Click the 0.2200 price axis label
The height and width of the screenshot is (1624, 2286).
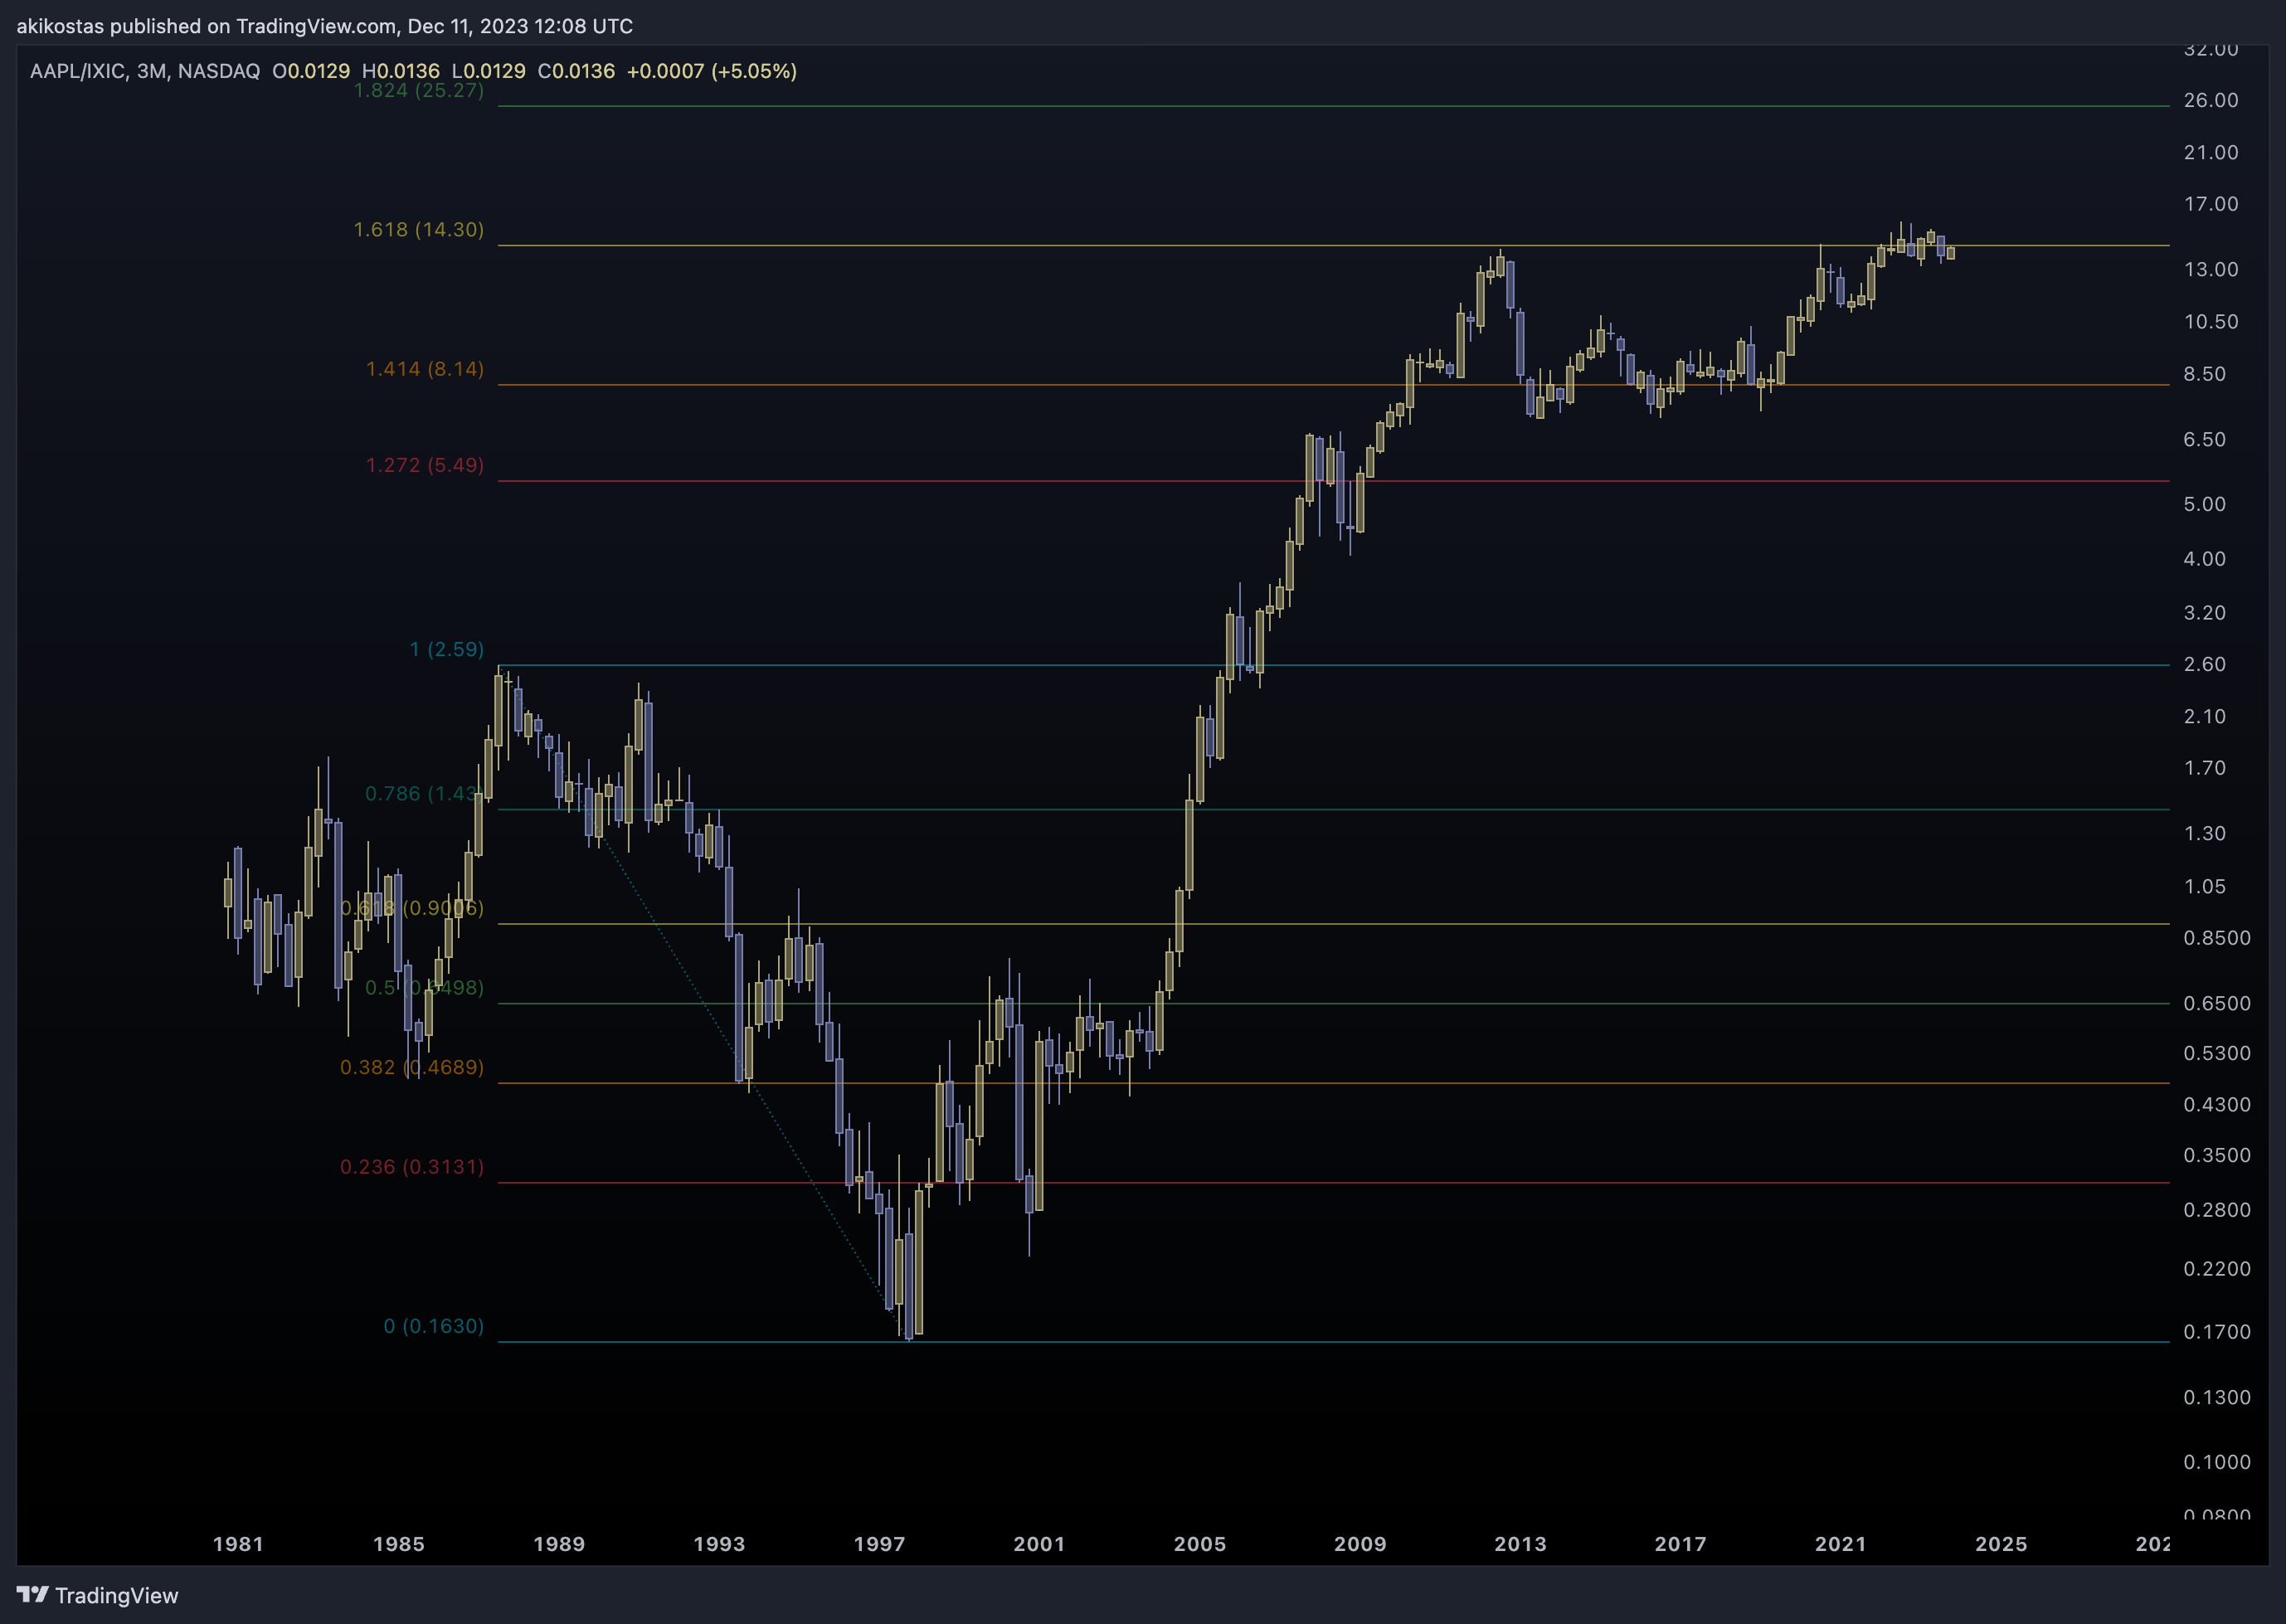(x=2217, y=1268)
